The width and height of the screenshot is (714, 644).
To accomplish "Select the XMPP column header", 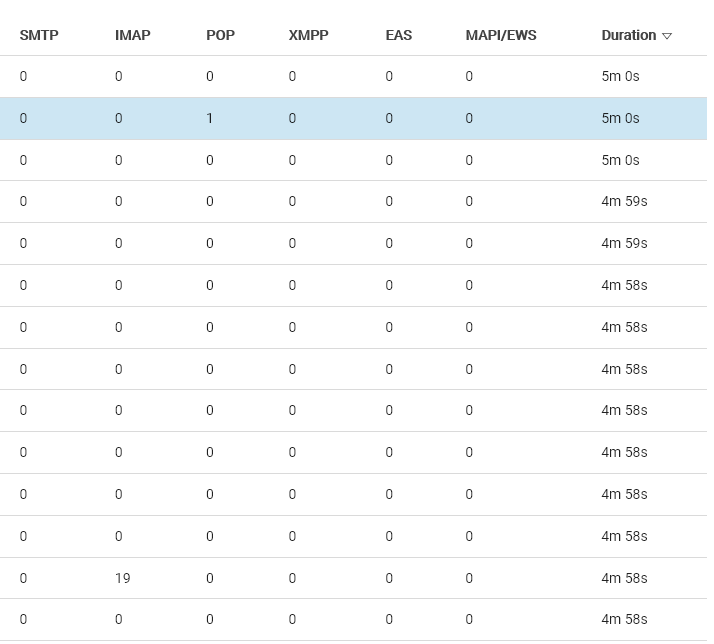I will point(308,35).
